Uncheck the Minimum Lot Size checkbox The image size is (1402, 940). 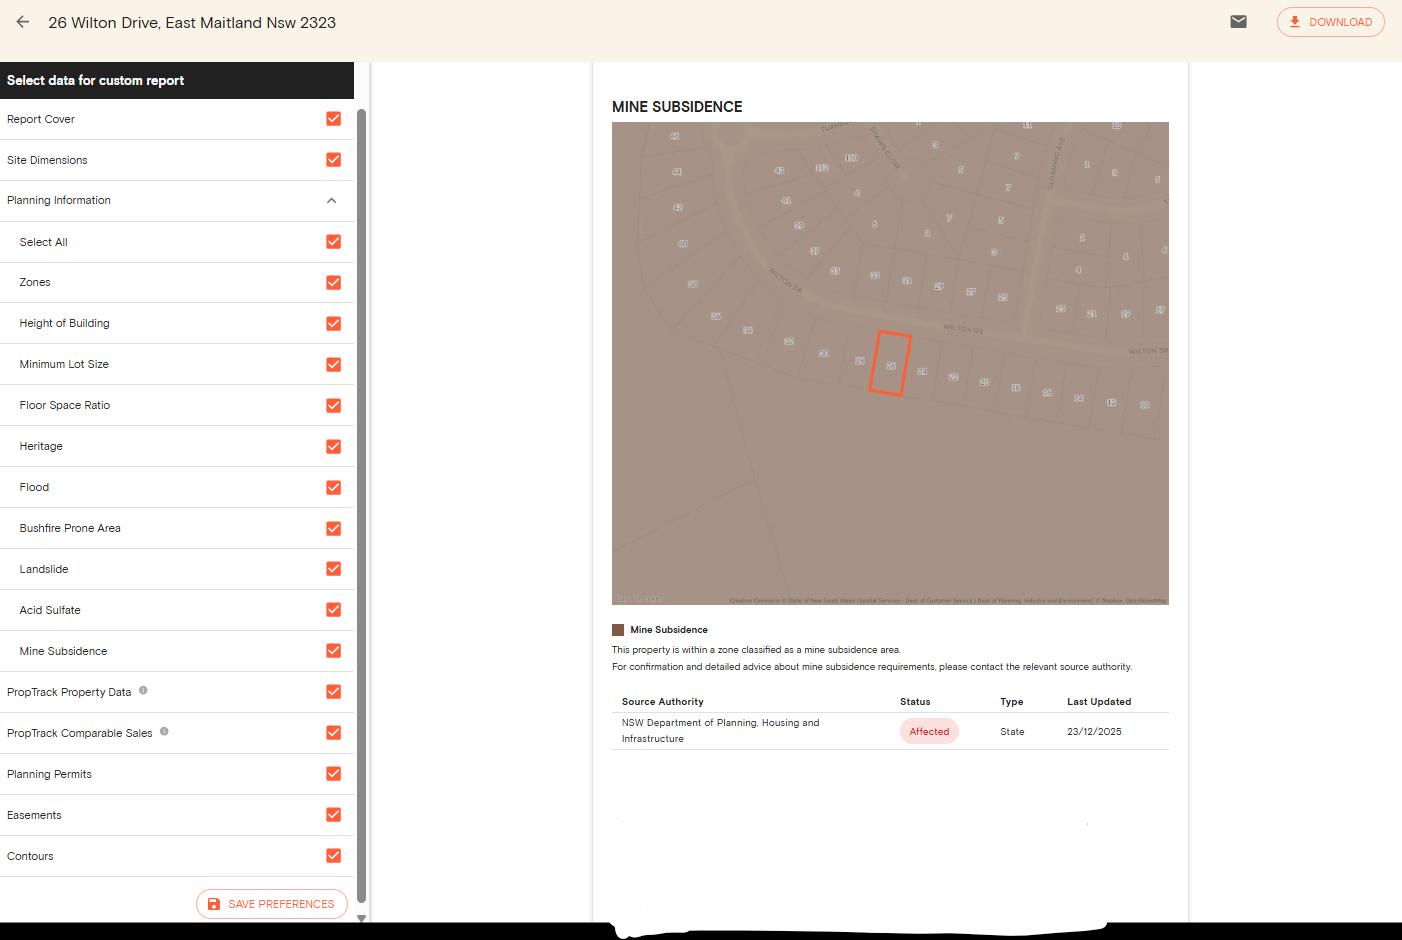click(334, 365)
